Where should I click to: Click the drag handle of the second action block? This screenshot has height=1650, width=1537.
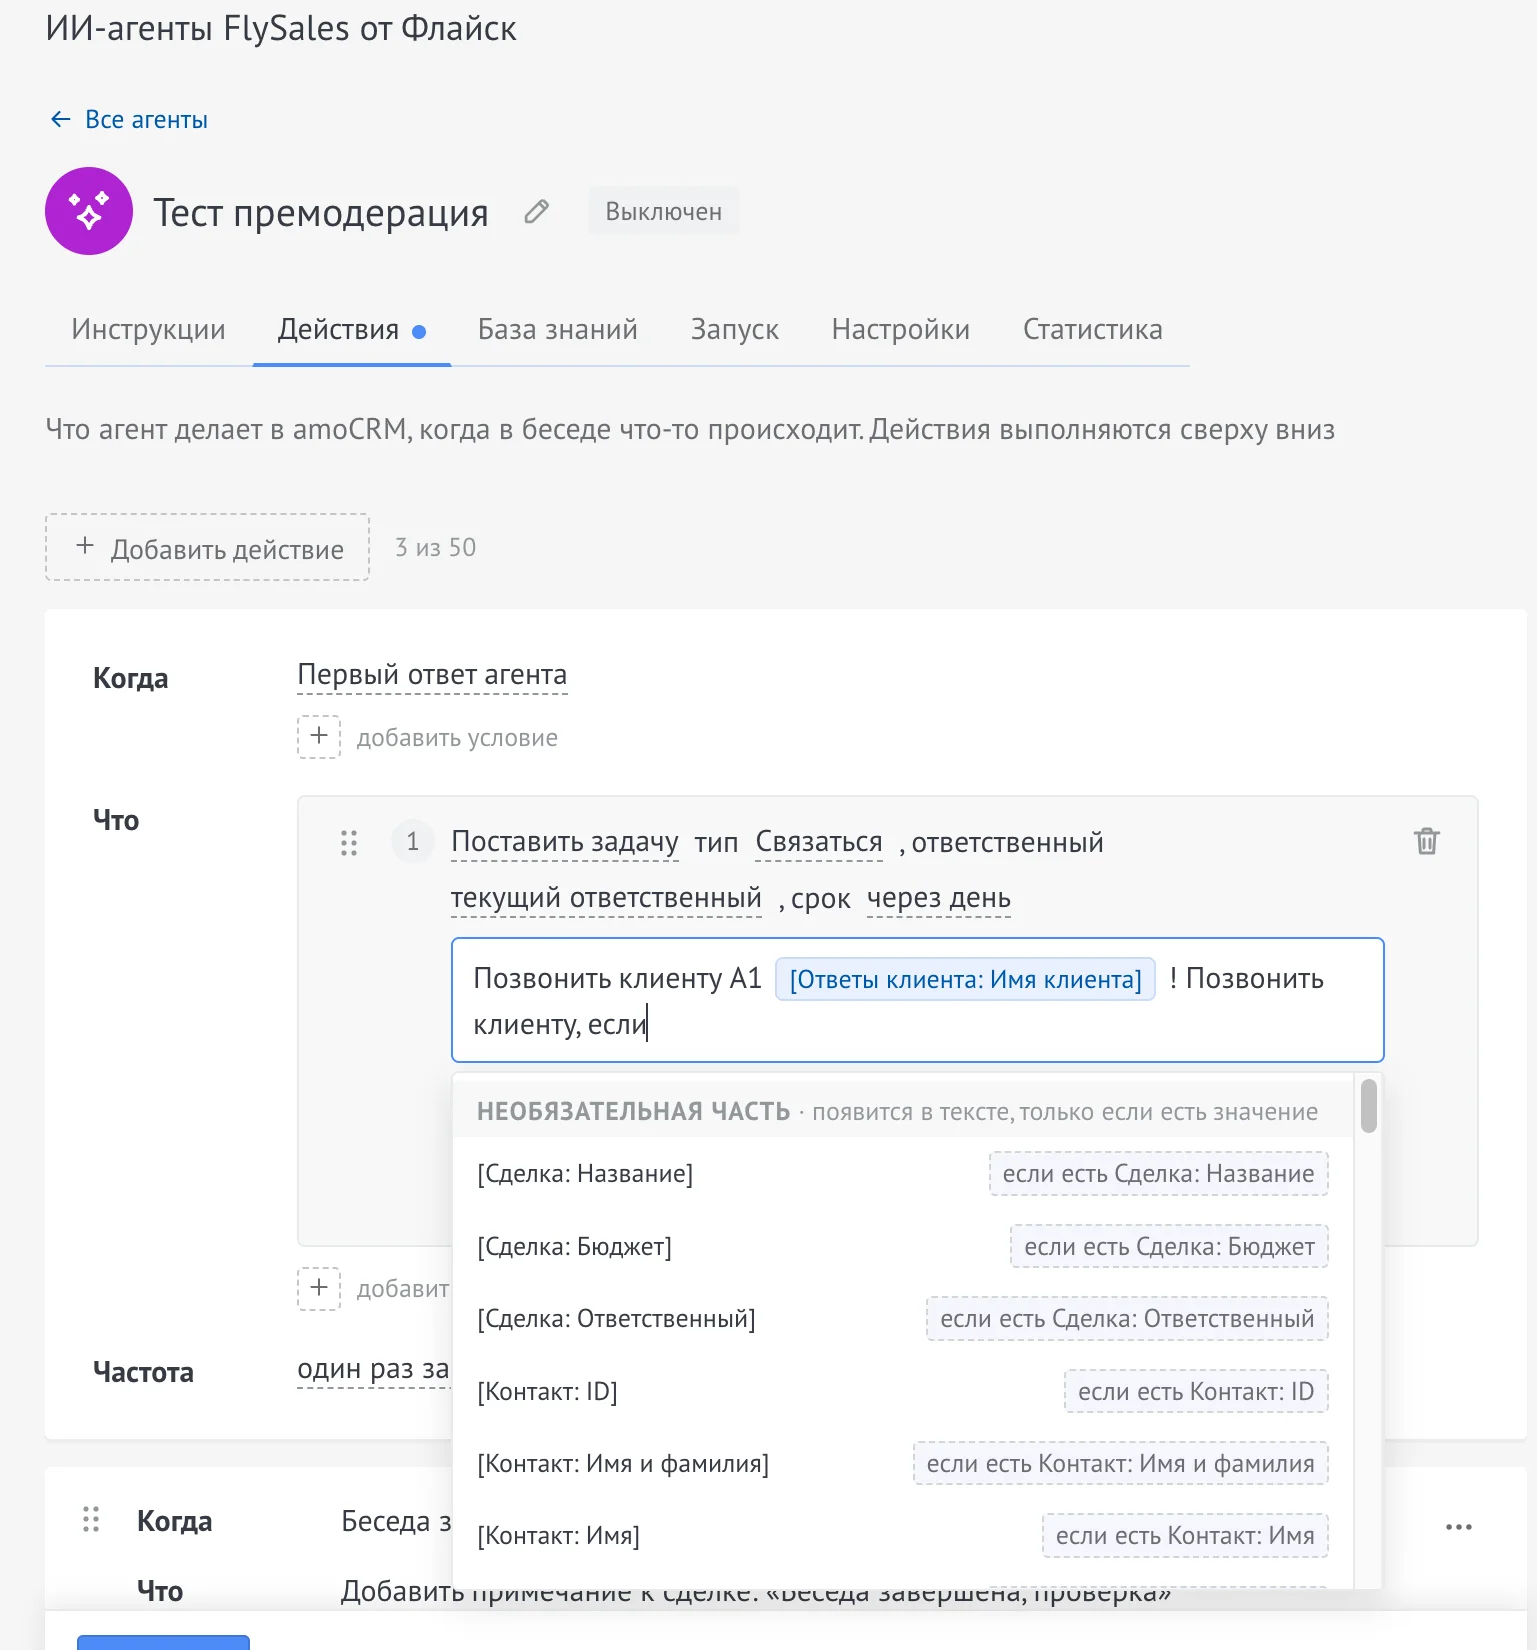(x=91, y=1520)
